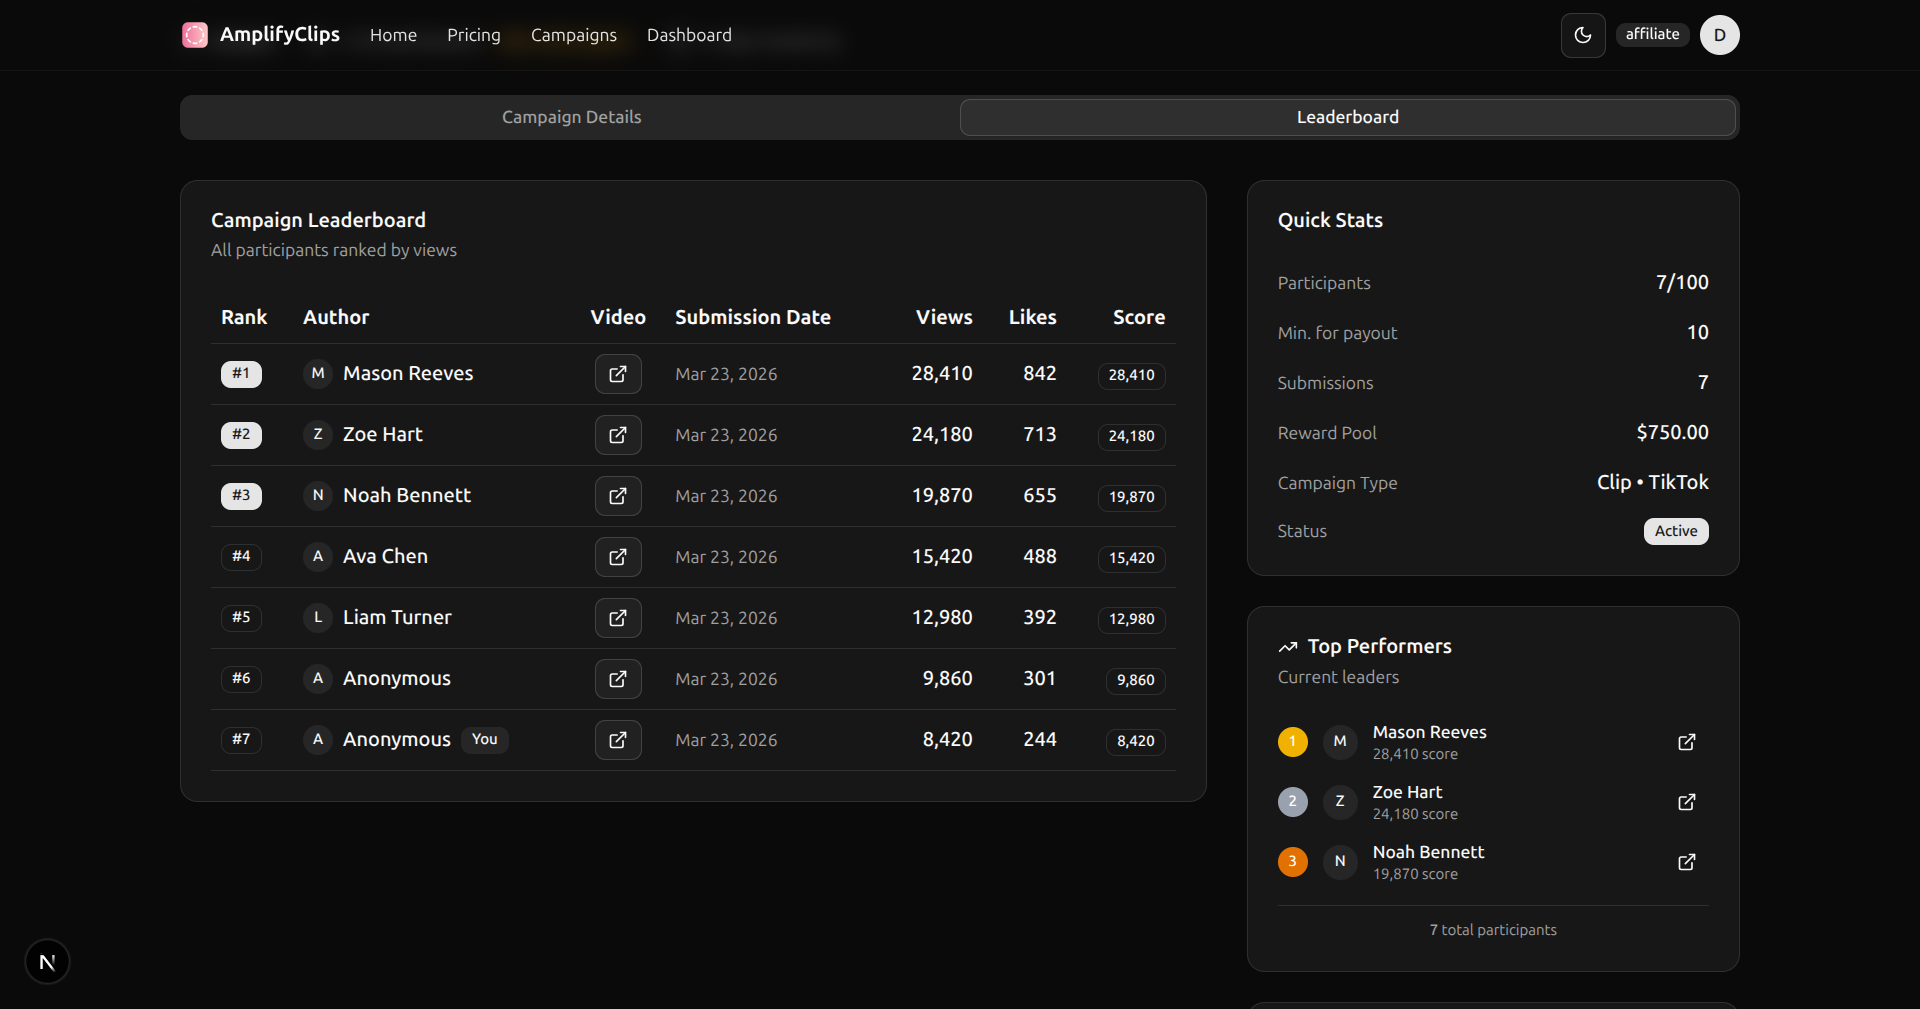Click the #1 rank badge
Image resolution: width=1920 pixels, height=1009 pixels.
(241, 374)
